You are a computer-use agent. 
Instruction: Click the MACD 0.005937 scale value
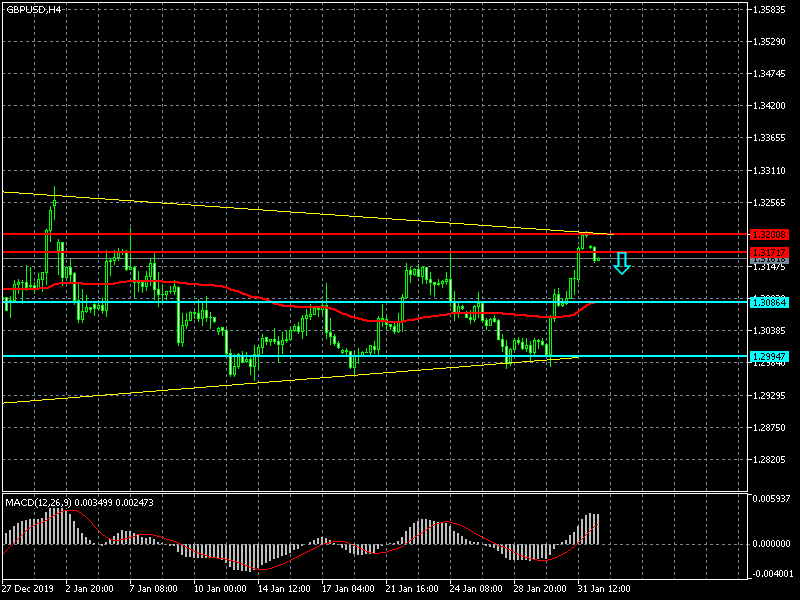point(771,498)
